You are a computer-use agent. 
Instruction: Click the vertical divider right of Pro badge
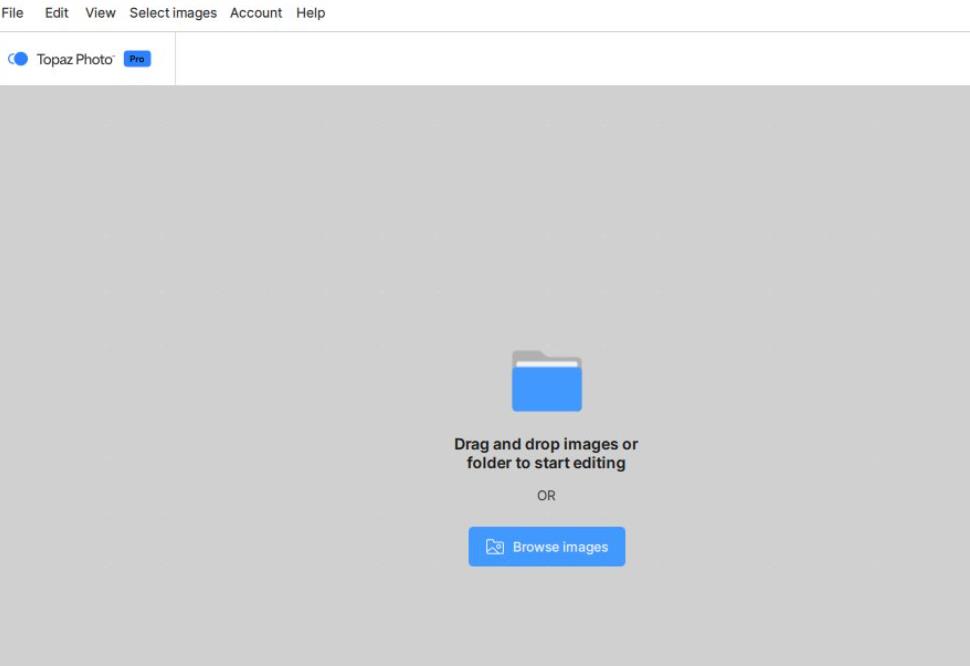coord(175,59)
